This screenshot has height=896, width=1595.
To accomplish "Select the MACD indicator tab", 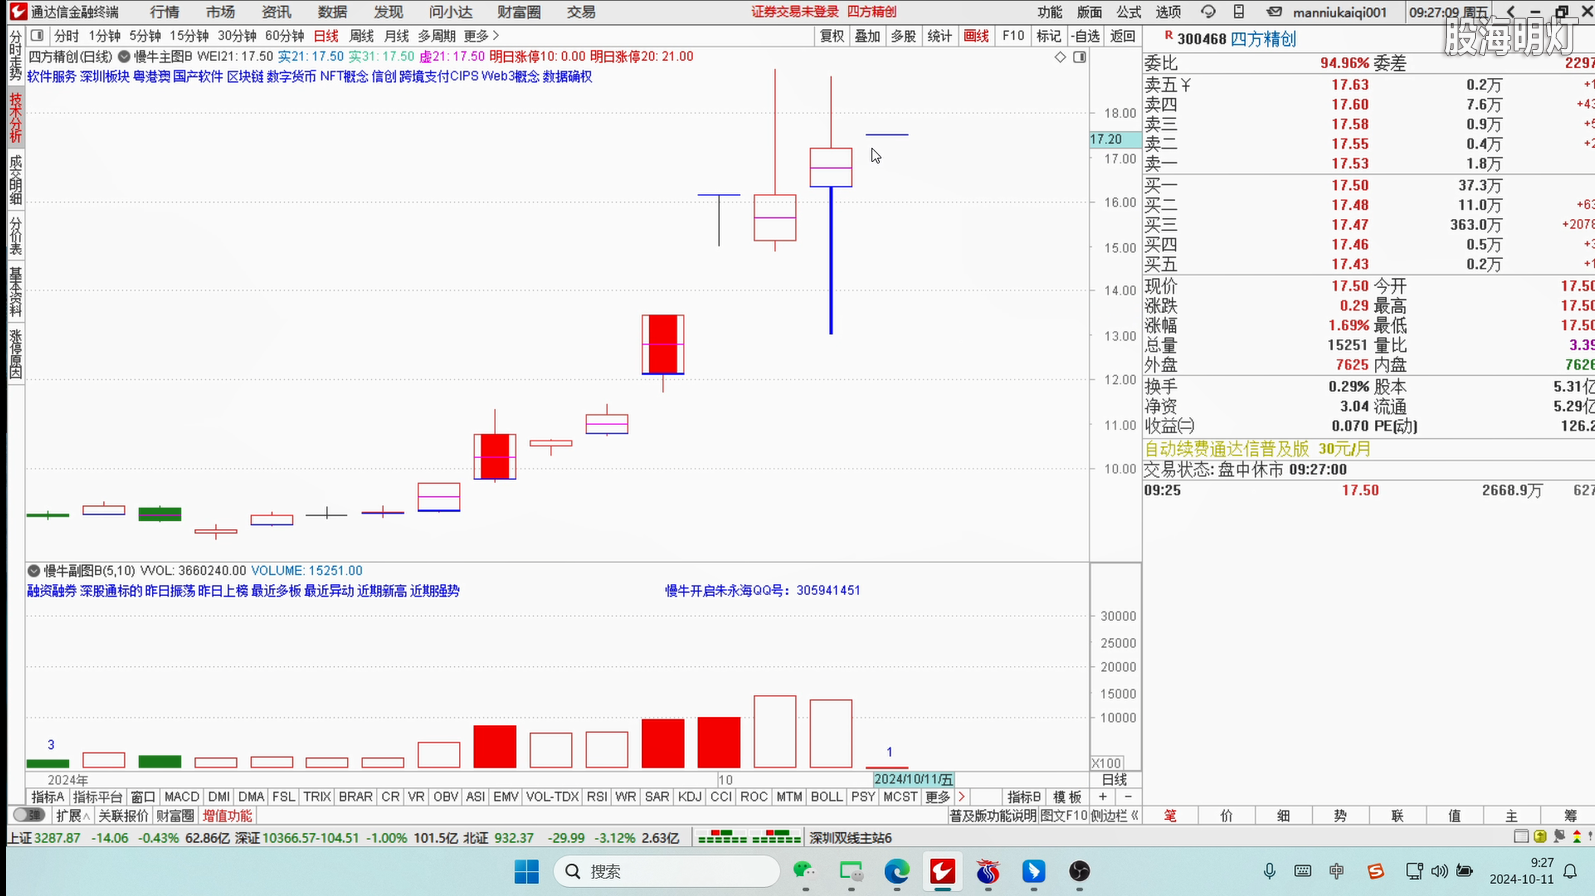I will coord(181,797).
